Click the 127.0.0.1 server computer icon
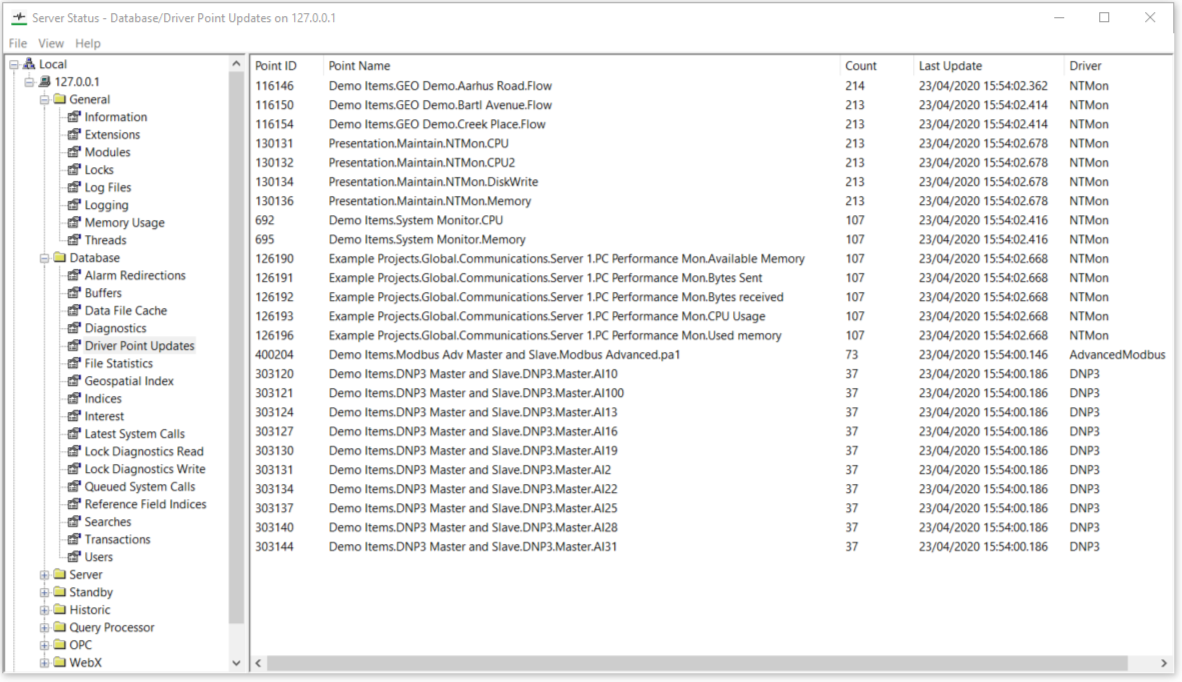This screenshot has width=1182, height=682. 44,82
